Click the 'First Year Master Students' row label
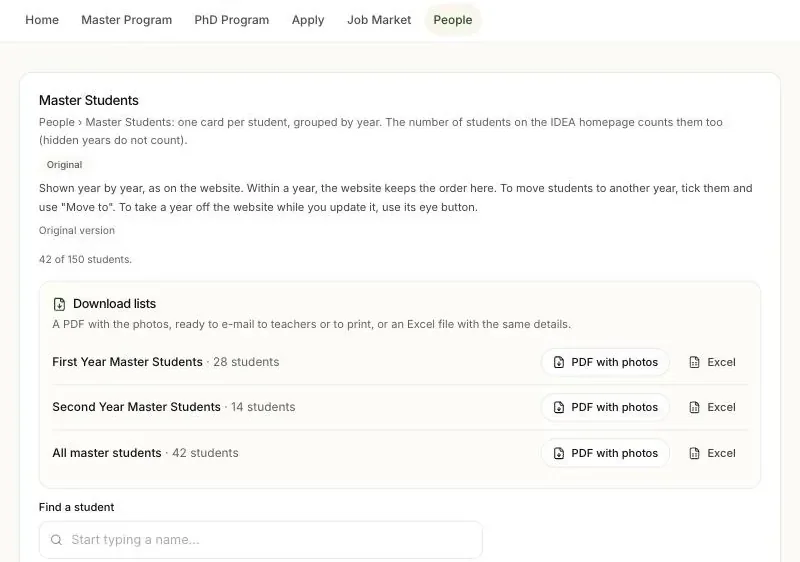Screen dimensions: 800x562 128,362
